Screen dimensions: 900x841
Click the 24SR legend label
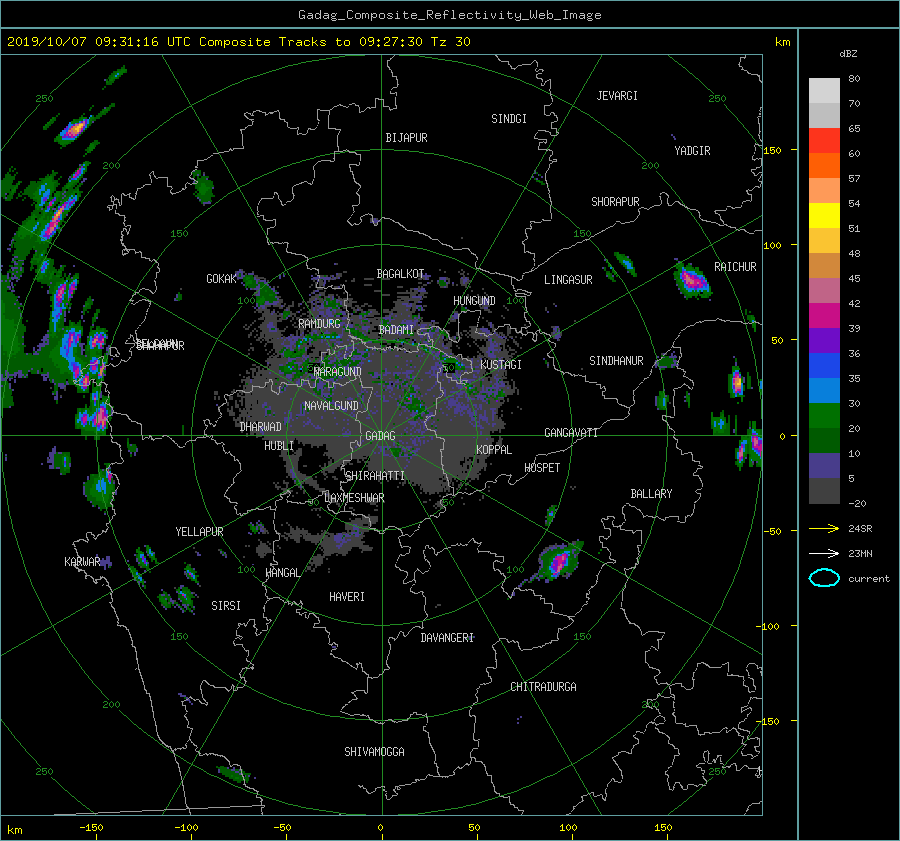coord(860,529)
